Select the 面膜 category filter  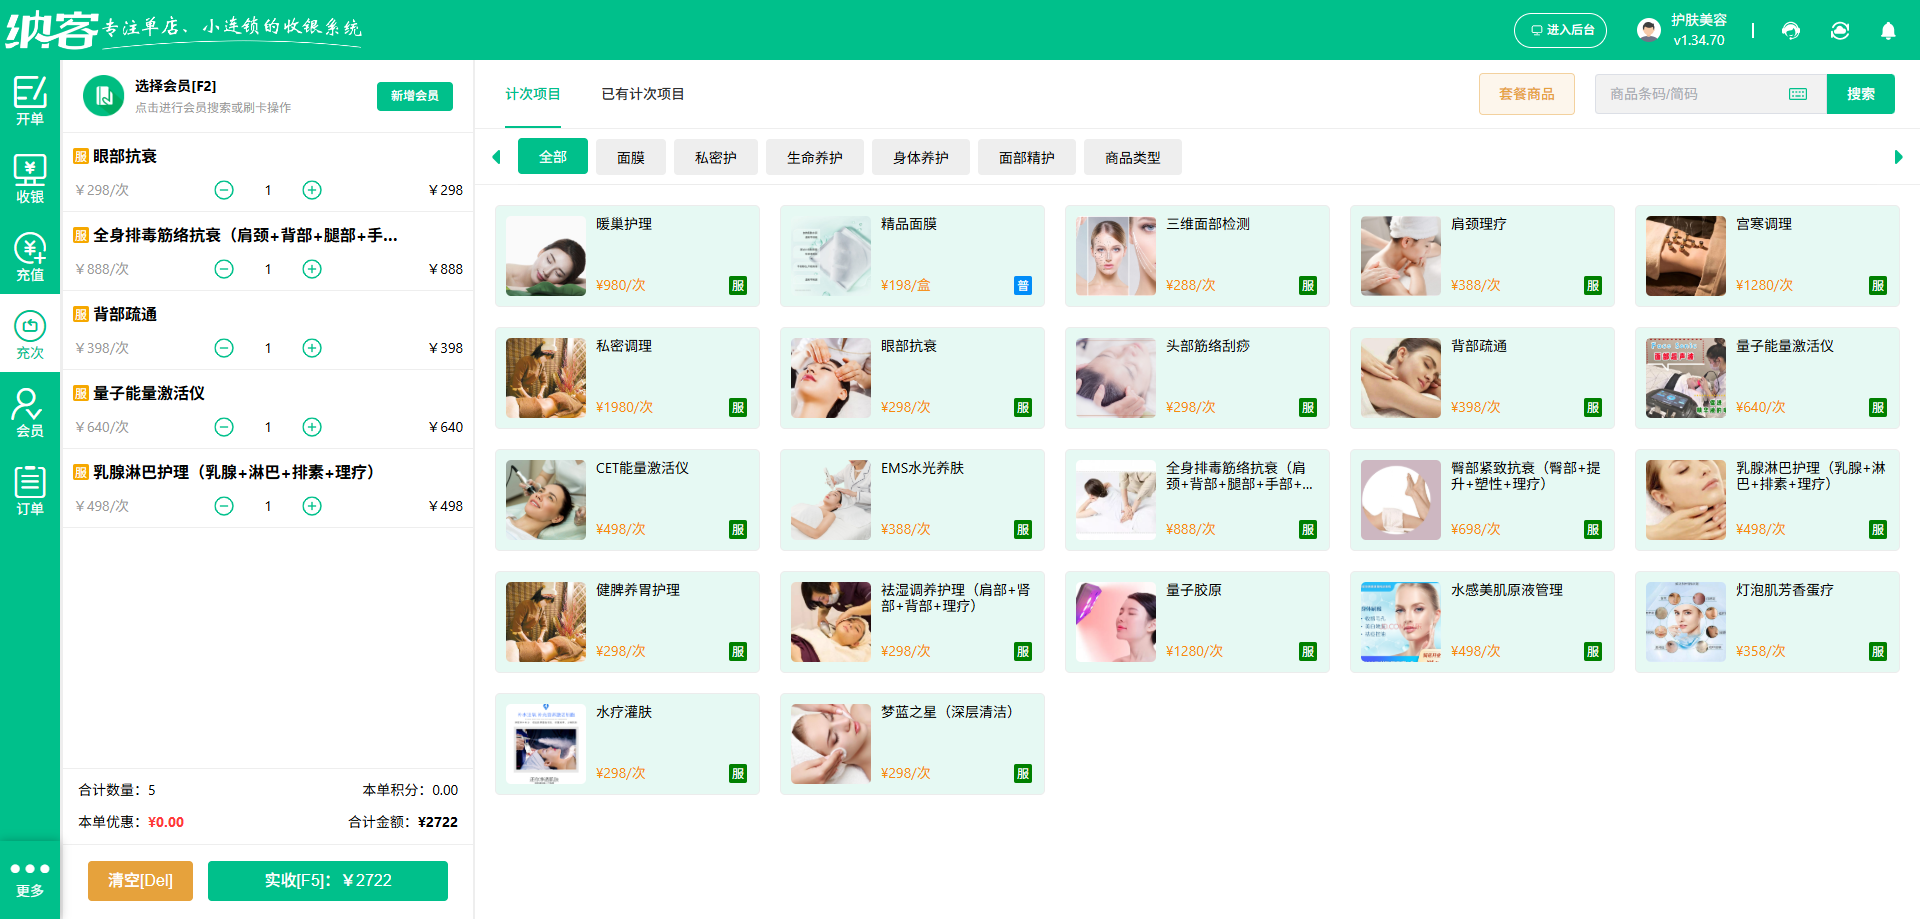[x=631, y=157]
